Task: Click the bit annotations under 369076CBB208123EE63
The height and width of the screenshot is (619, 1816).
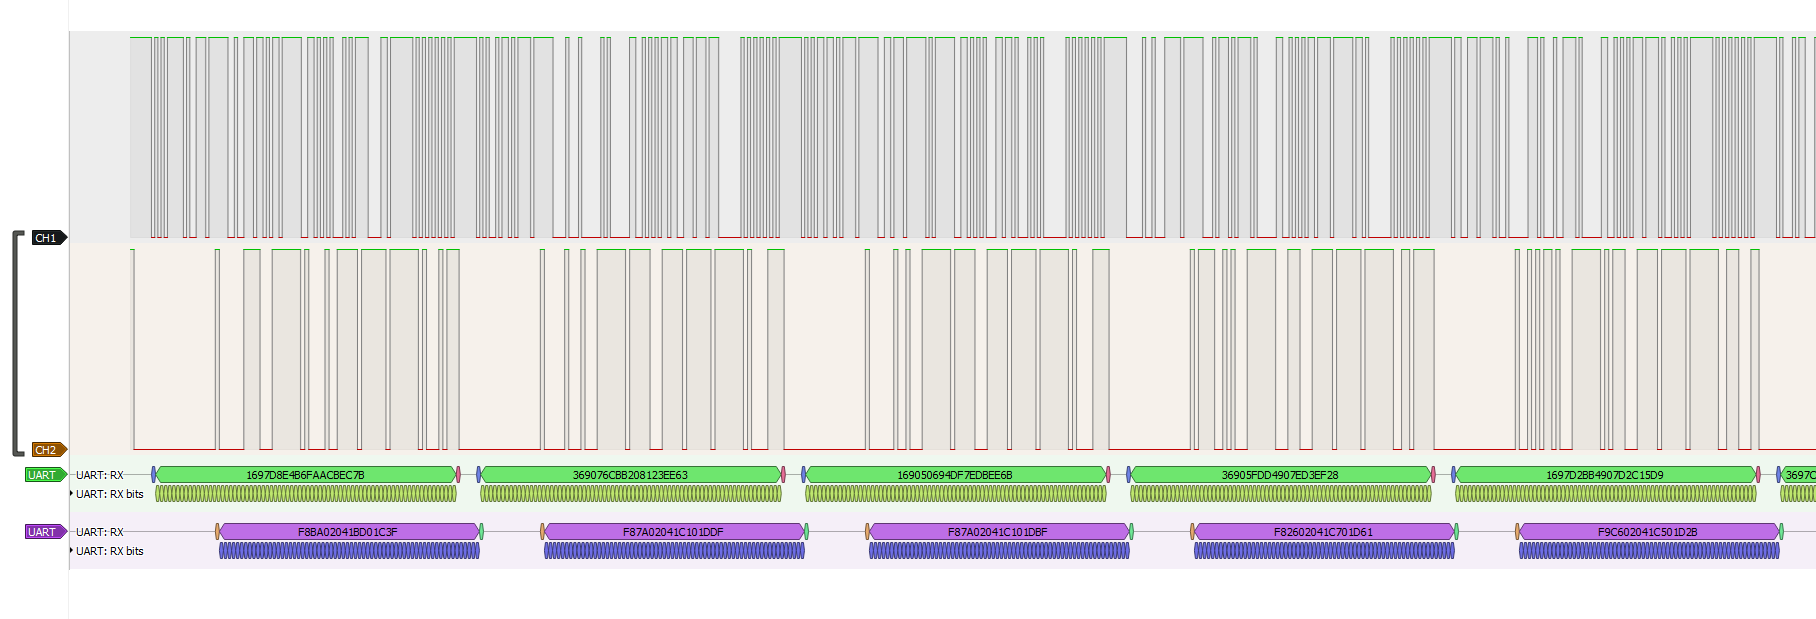Action: [x=631, y=494]
